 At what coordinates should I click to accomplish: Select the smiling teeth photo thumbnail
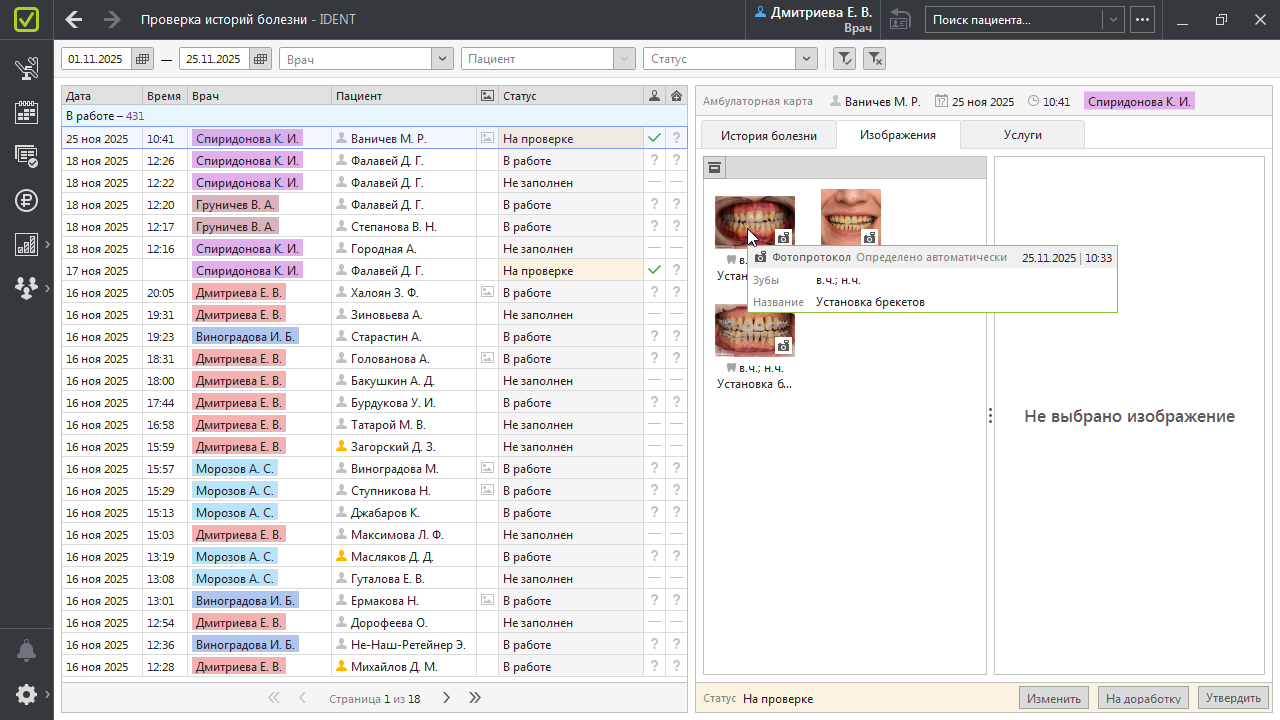tap(850, 217)
